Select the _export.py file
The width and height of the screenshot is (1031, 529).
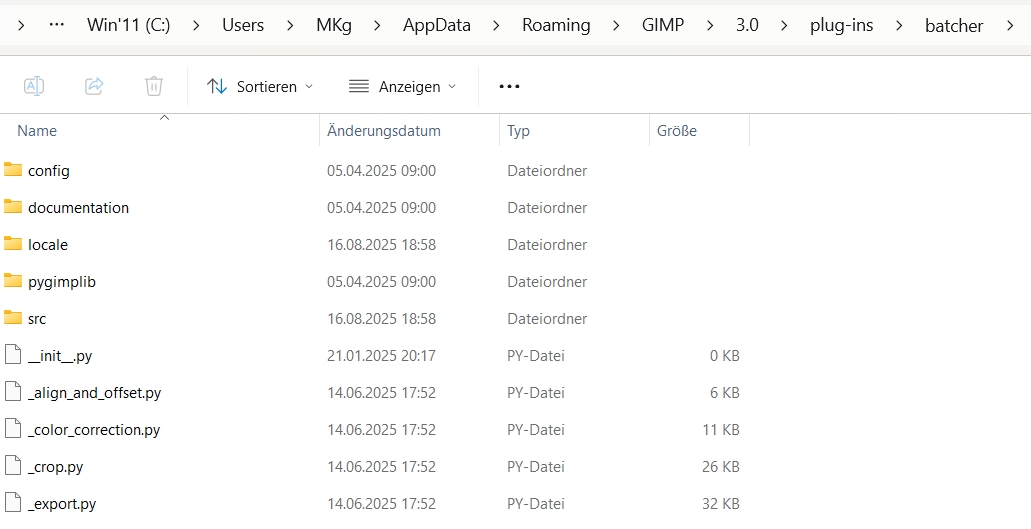click(62, 503)
